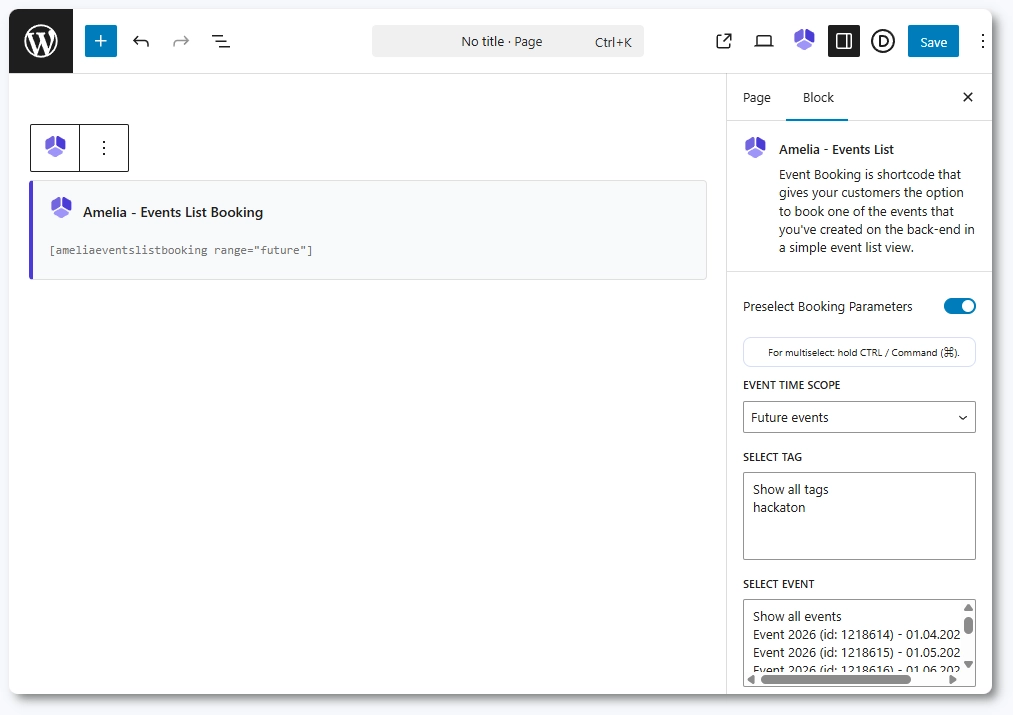This screenshot has height=715, width=1013.
Task: Open the No title · Page command bar
Action: coord(508,42)
